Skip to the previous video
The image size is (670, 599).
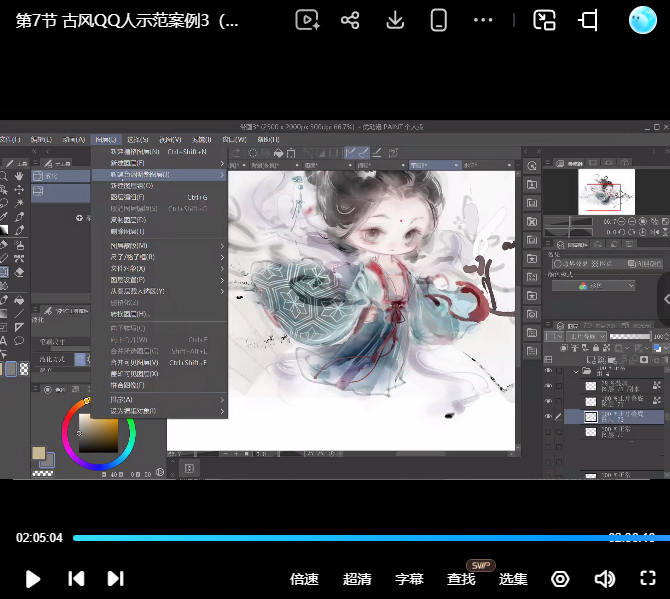tap(76, 578)
